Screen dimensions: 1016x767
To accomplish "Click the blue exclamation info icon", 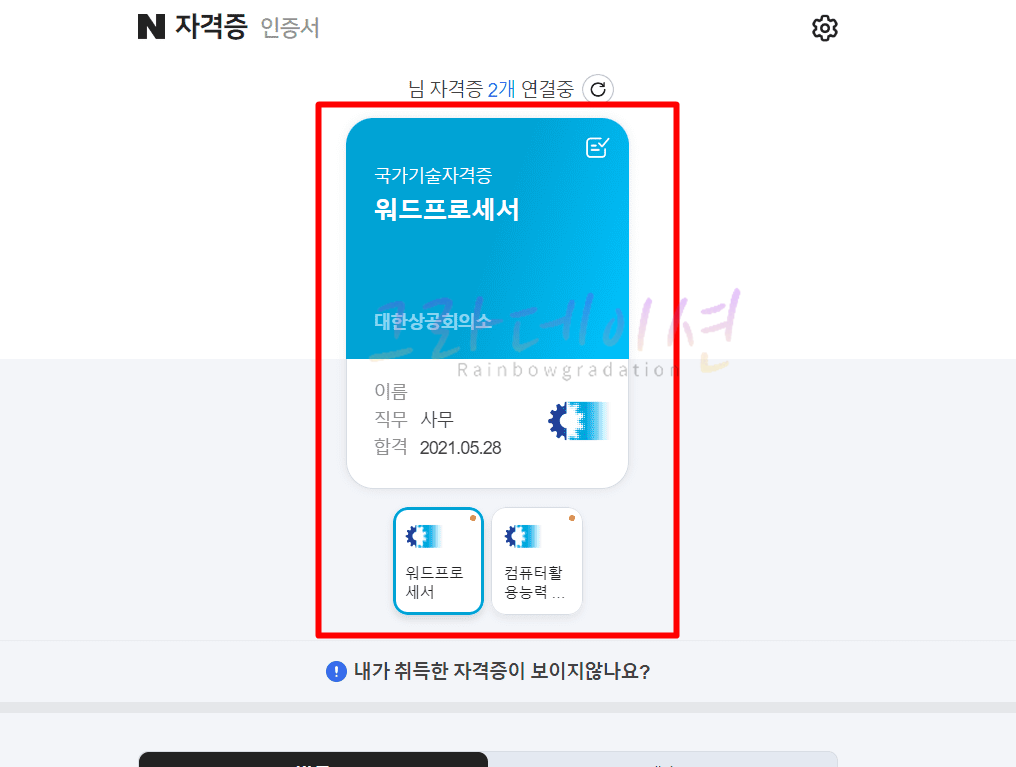I will (x=336, y=671).
